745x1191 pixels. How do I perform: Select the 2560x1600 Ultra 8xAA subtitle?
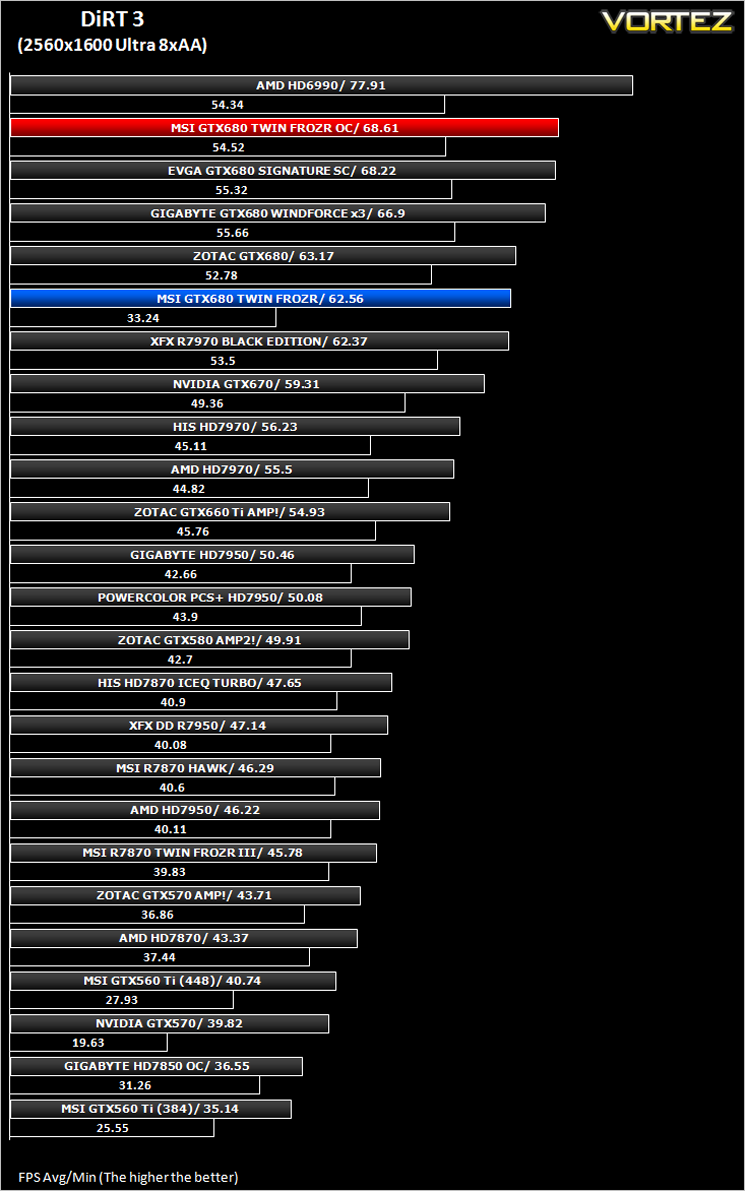click(112, 45)
